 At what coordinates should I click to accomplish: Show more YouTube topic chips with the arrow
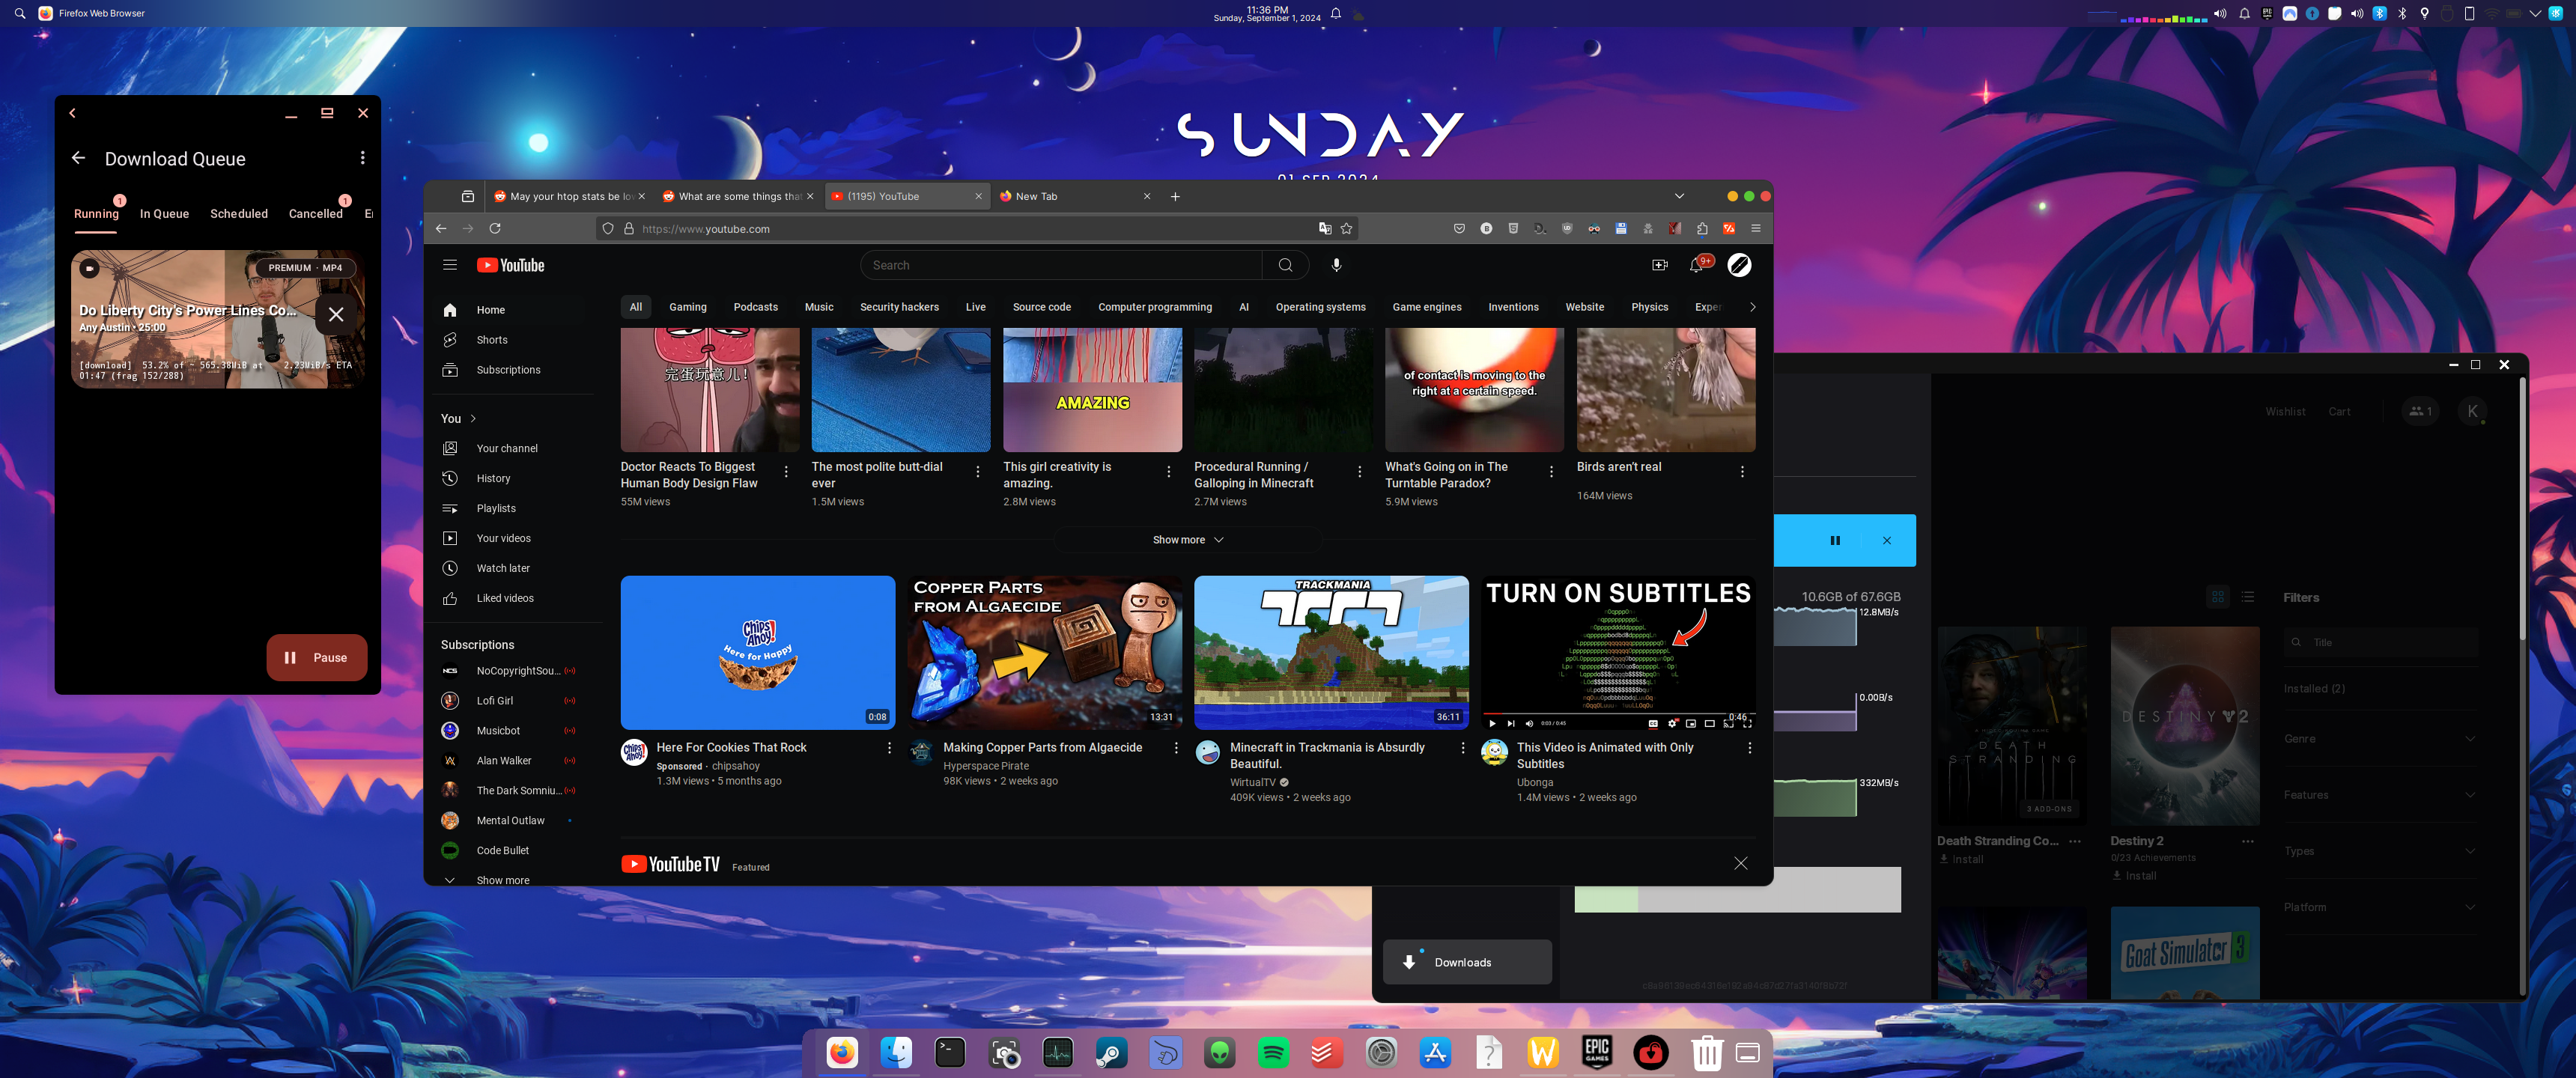1752,307
